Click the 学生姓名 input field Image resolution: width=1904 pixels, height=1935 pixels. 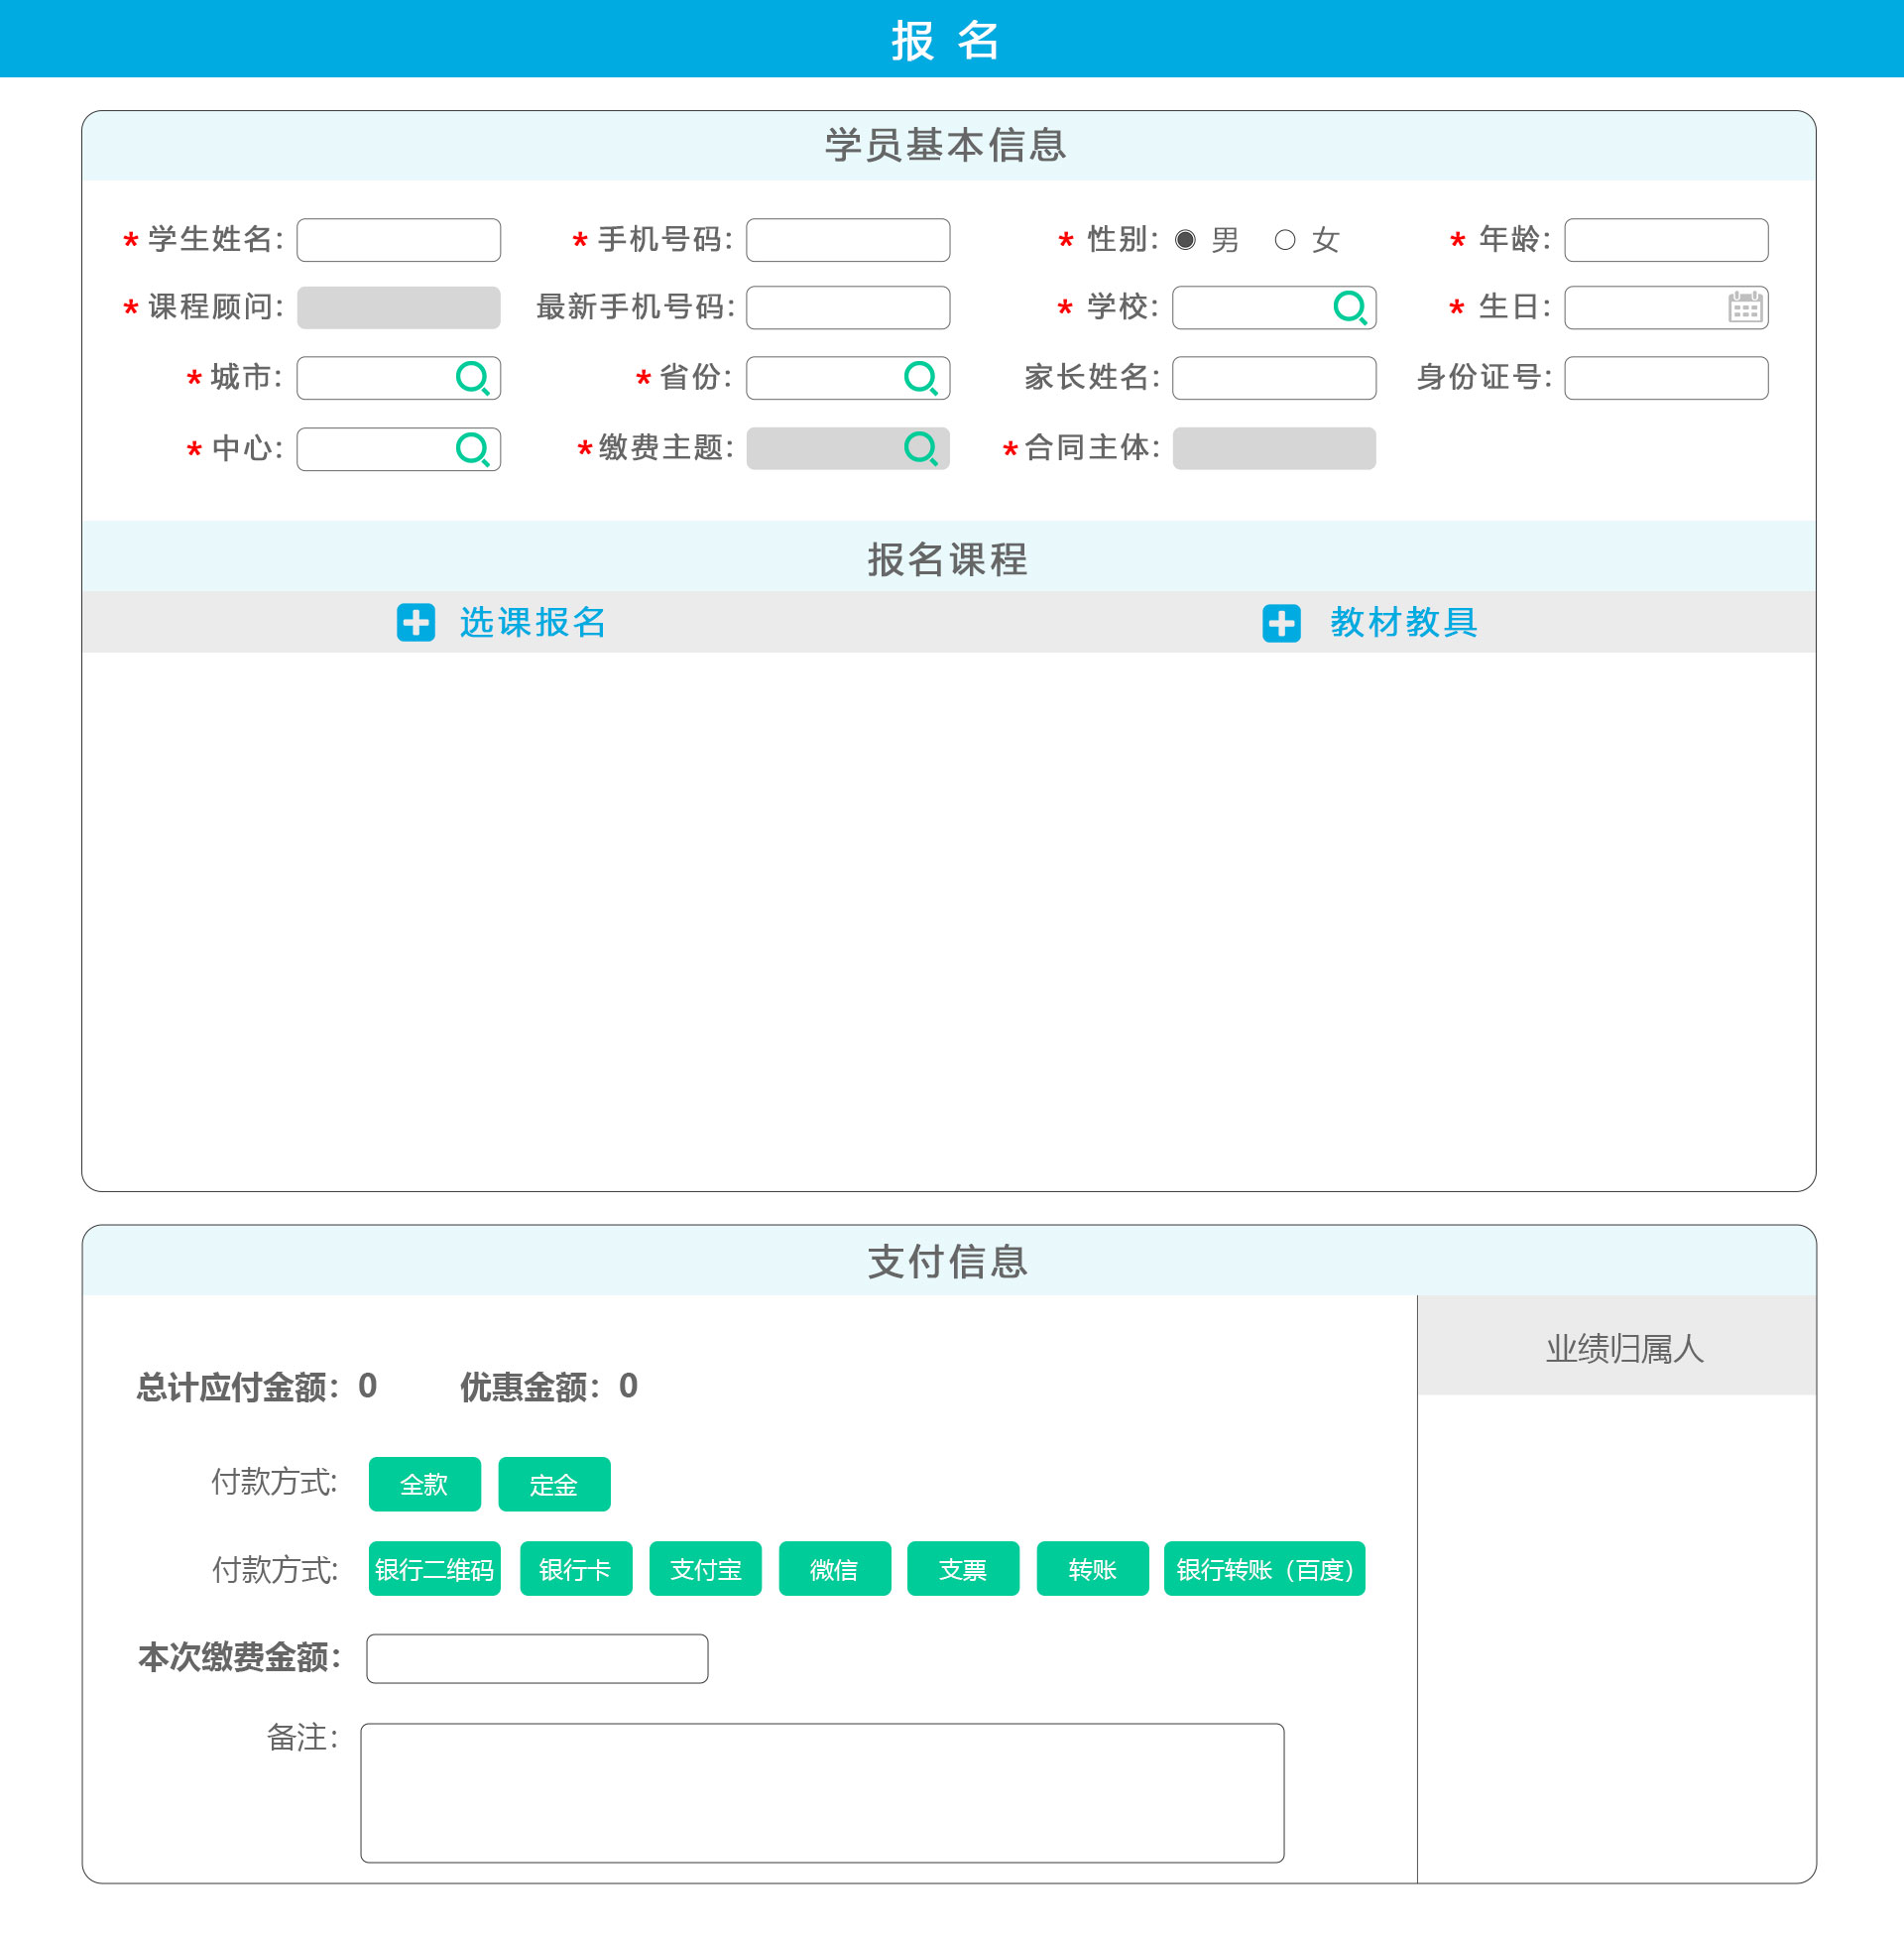pyautogui.click(x=399, y=240)
